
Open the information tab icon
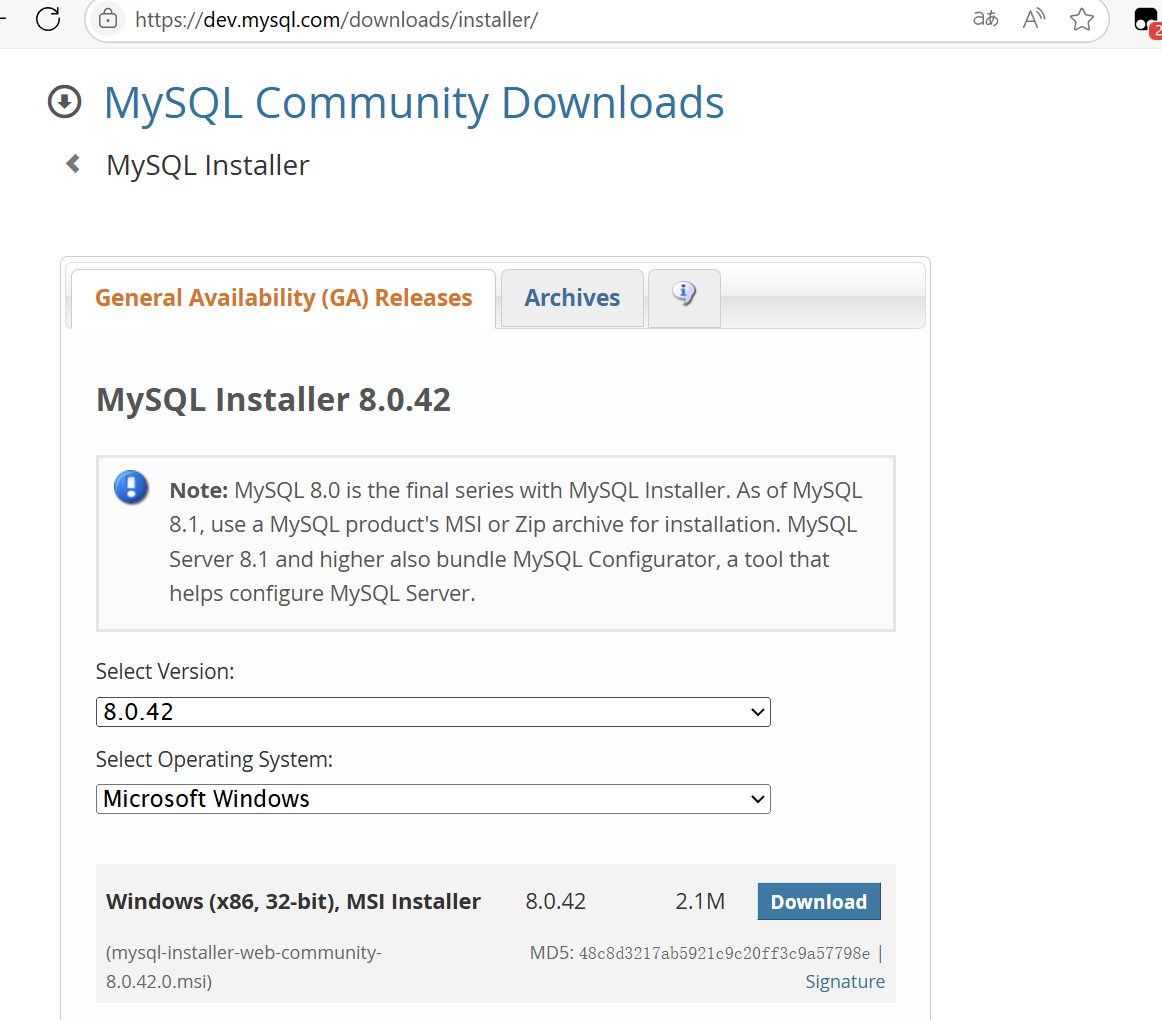point(684,297)
